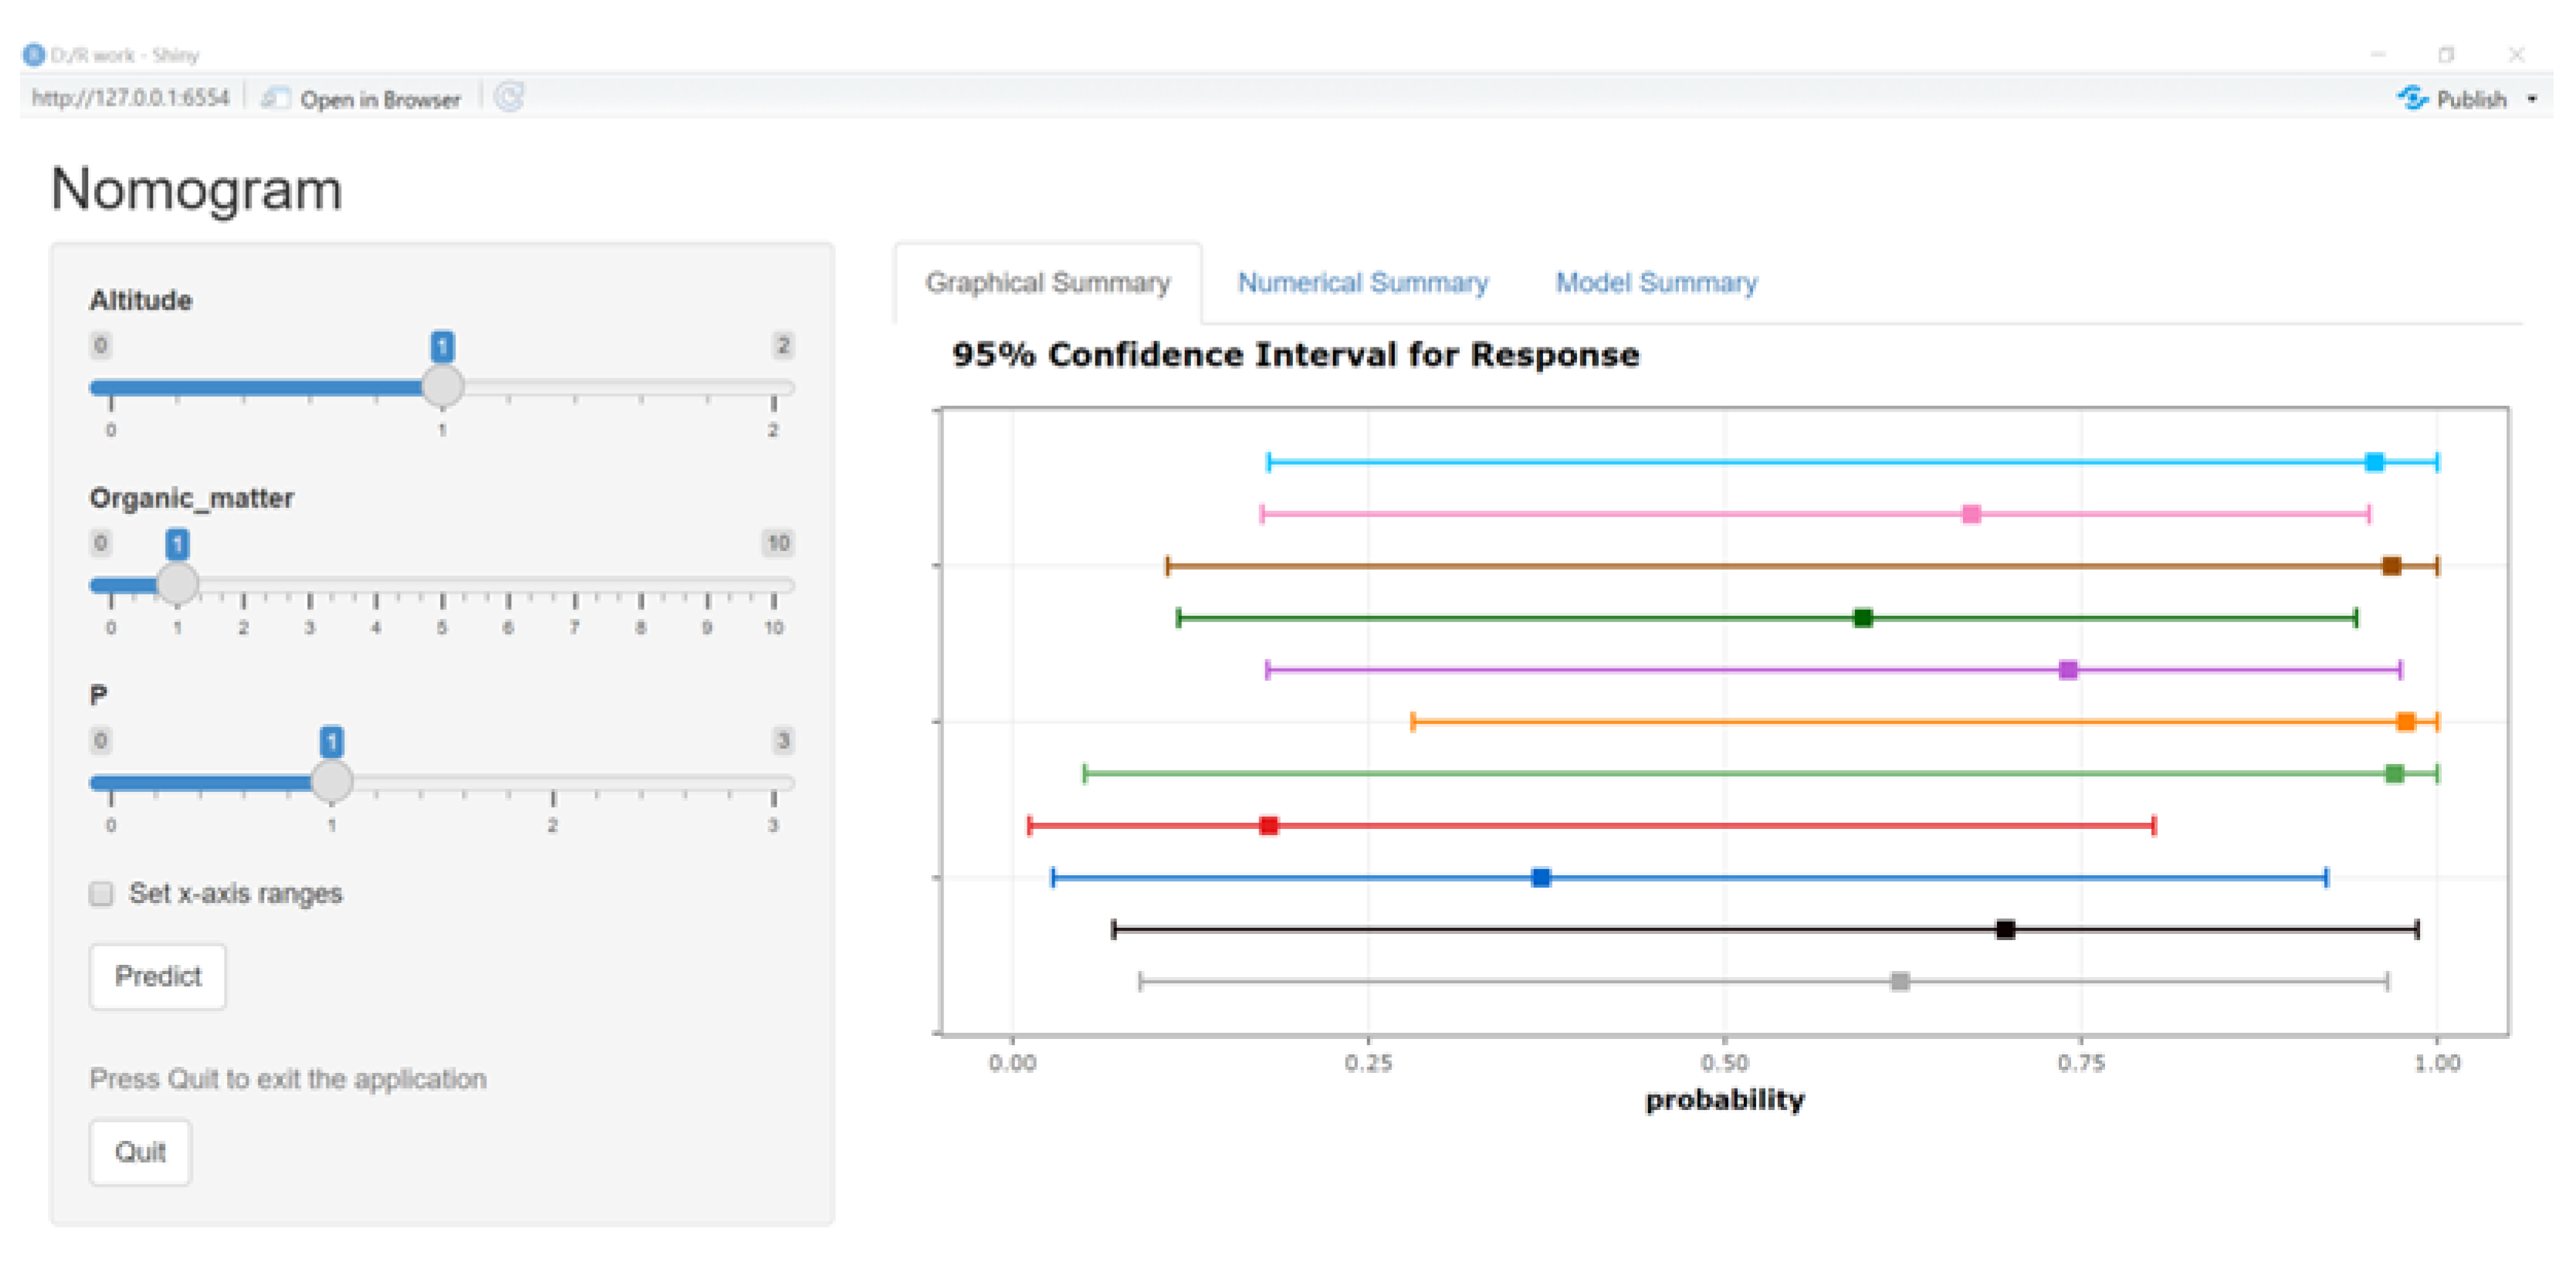
Task: Click the Shiny app icon in title bar
Action: tap(33, 54)
